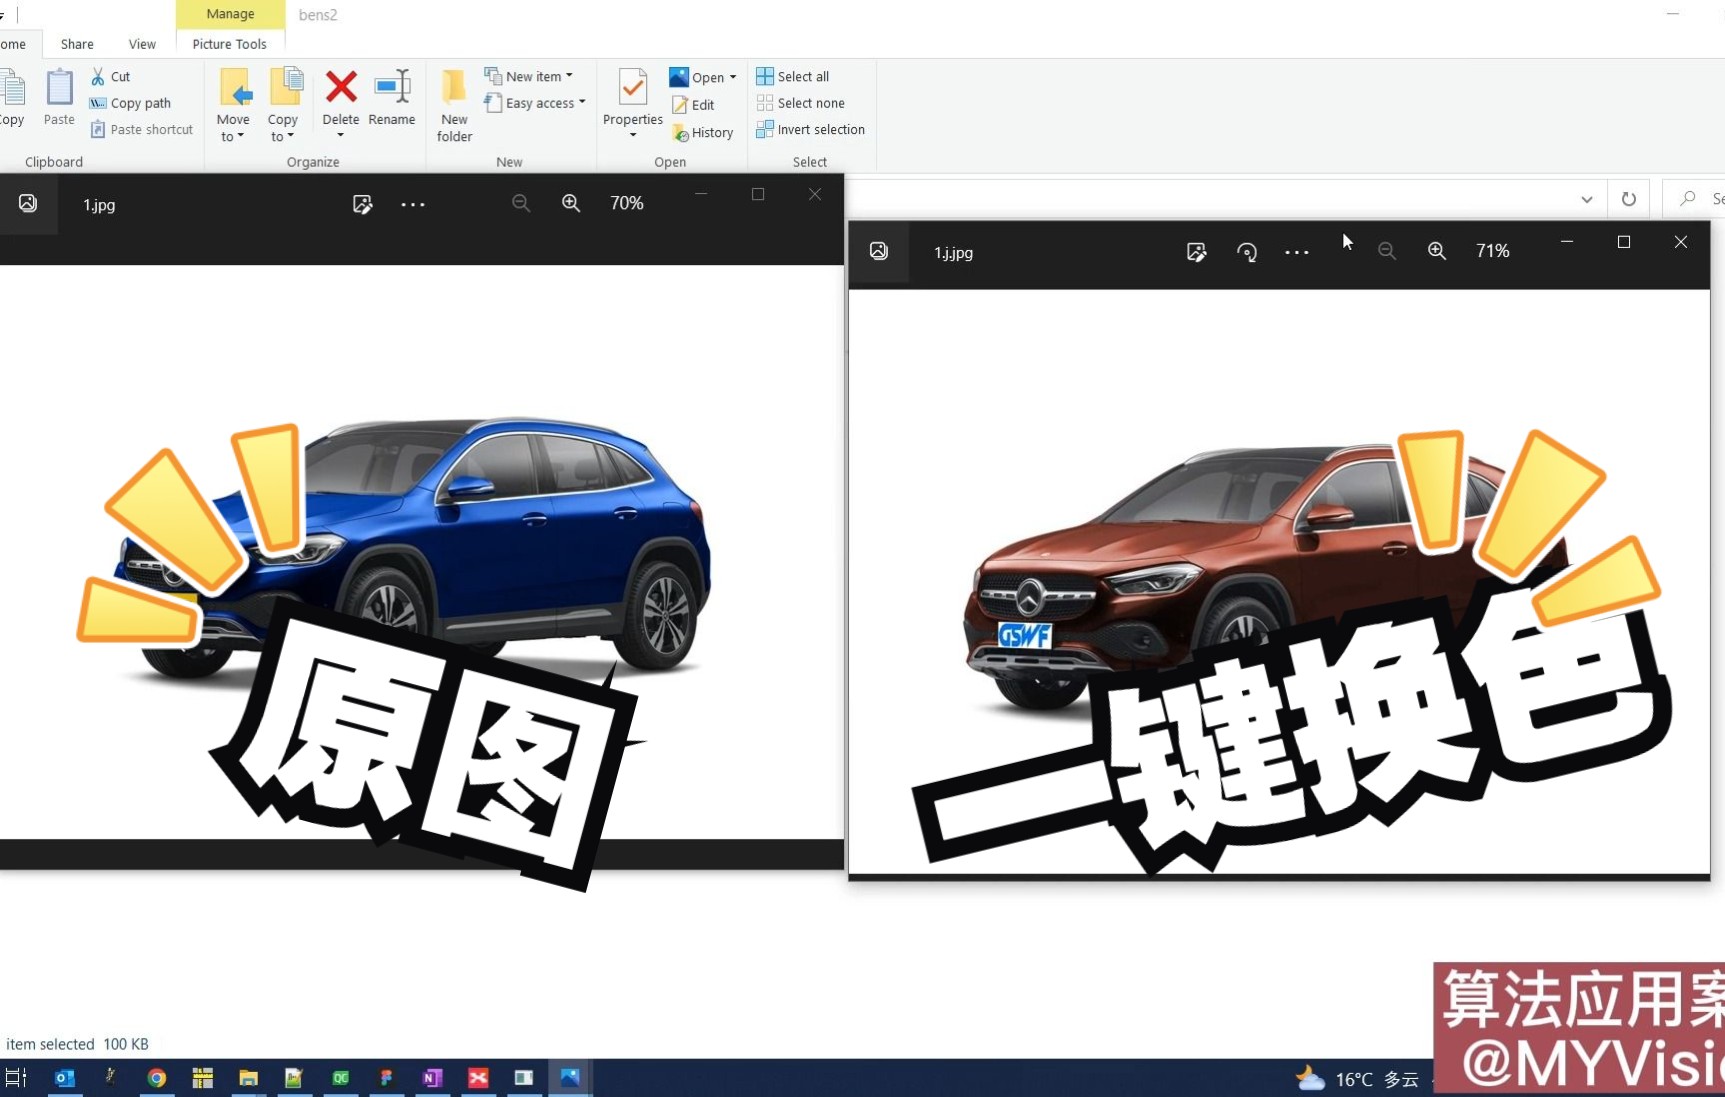This screenshot has width=1725, height=1097.
Task: Click Invert selection
Action: [x=811, y=129]
